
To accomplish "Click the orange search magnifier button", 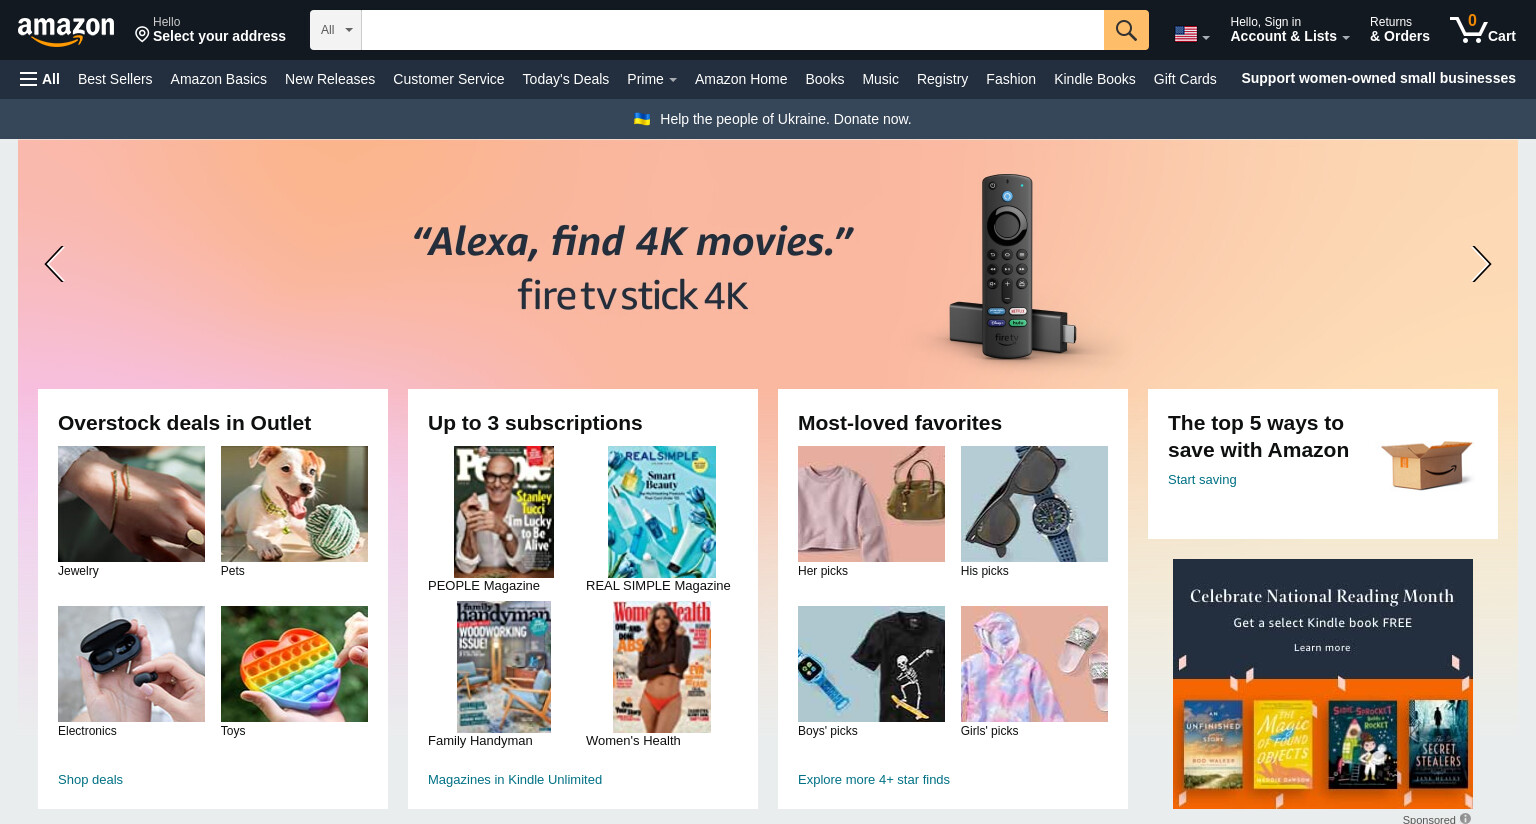I will (1126, 30).
